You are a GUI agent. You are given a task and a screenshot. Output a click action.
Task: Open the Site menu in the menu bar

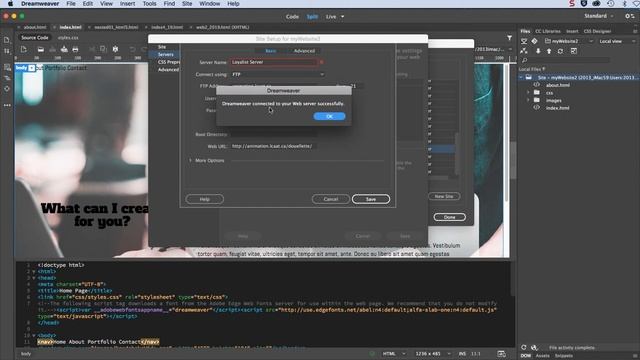[x=187, y=4]
